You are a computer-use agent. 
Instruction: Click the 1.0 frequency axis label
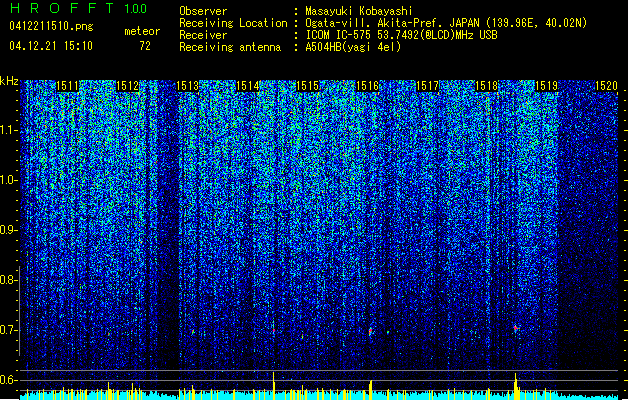(8, 180)
